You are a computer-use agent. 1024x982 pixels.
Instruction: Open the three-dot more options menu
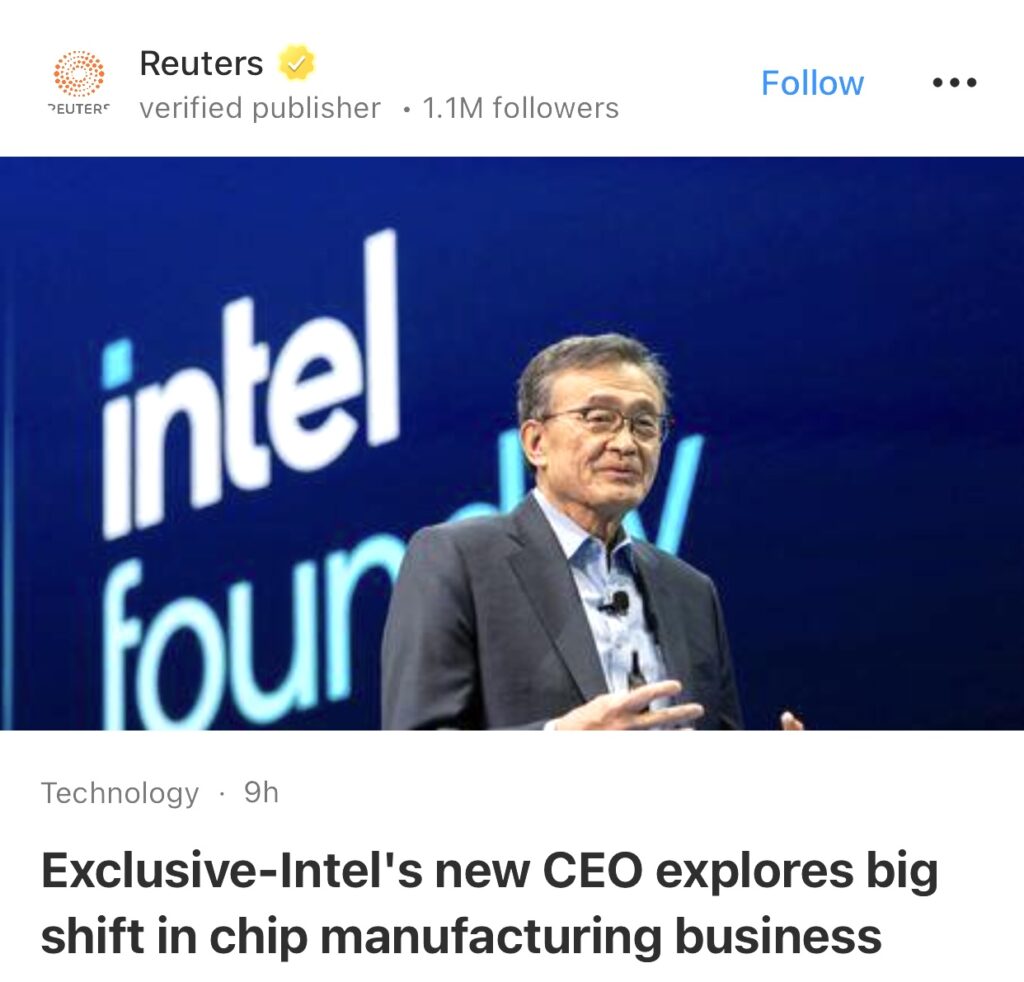[954, 82]
